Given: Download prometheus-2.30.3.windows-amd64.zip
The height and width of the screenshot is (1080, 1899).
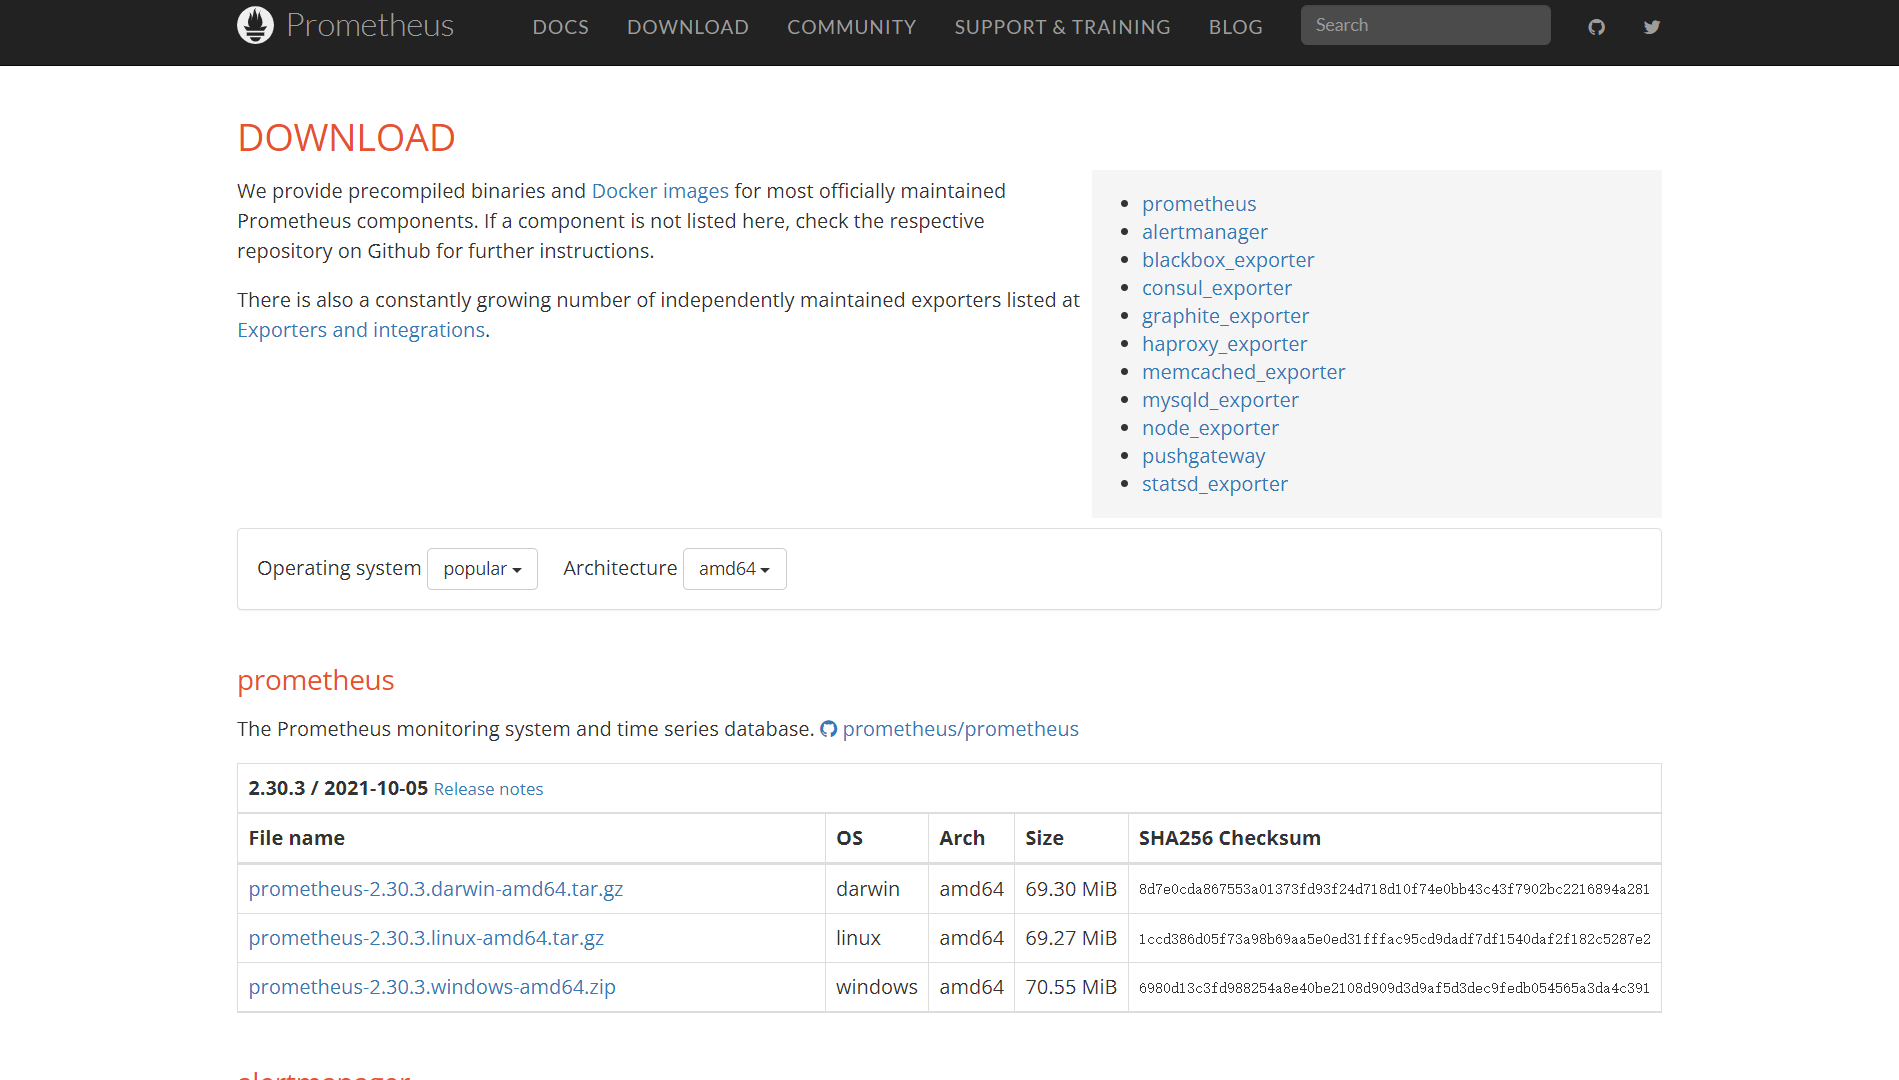Looking at the screenshot, I should coord(431,987).
